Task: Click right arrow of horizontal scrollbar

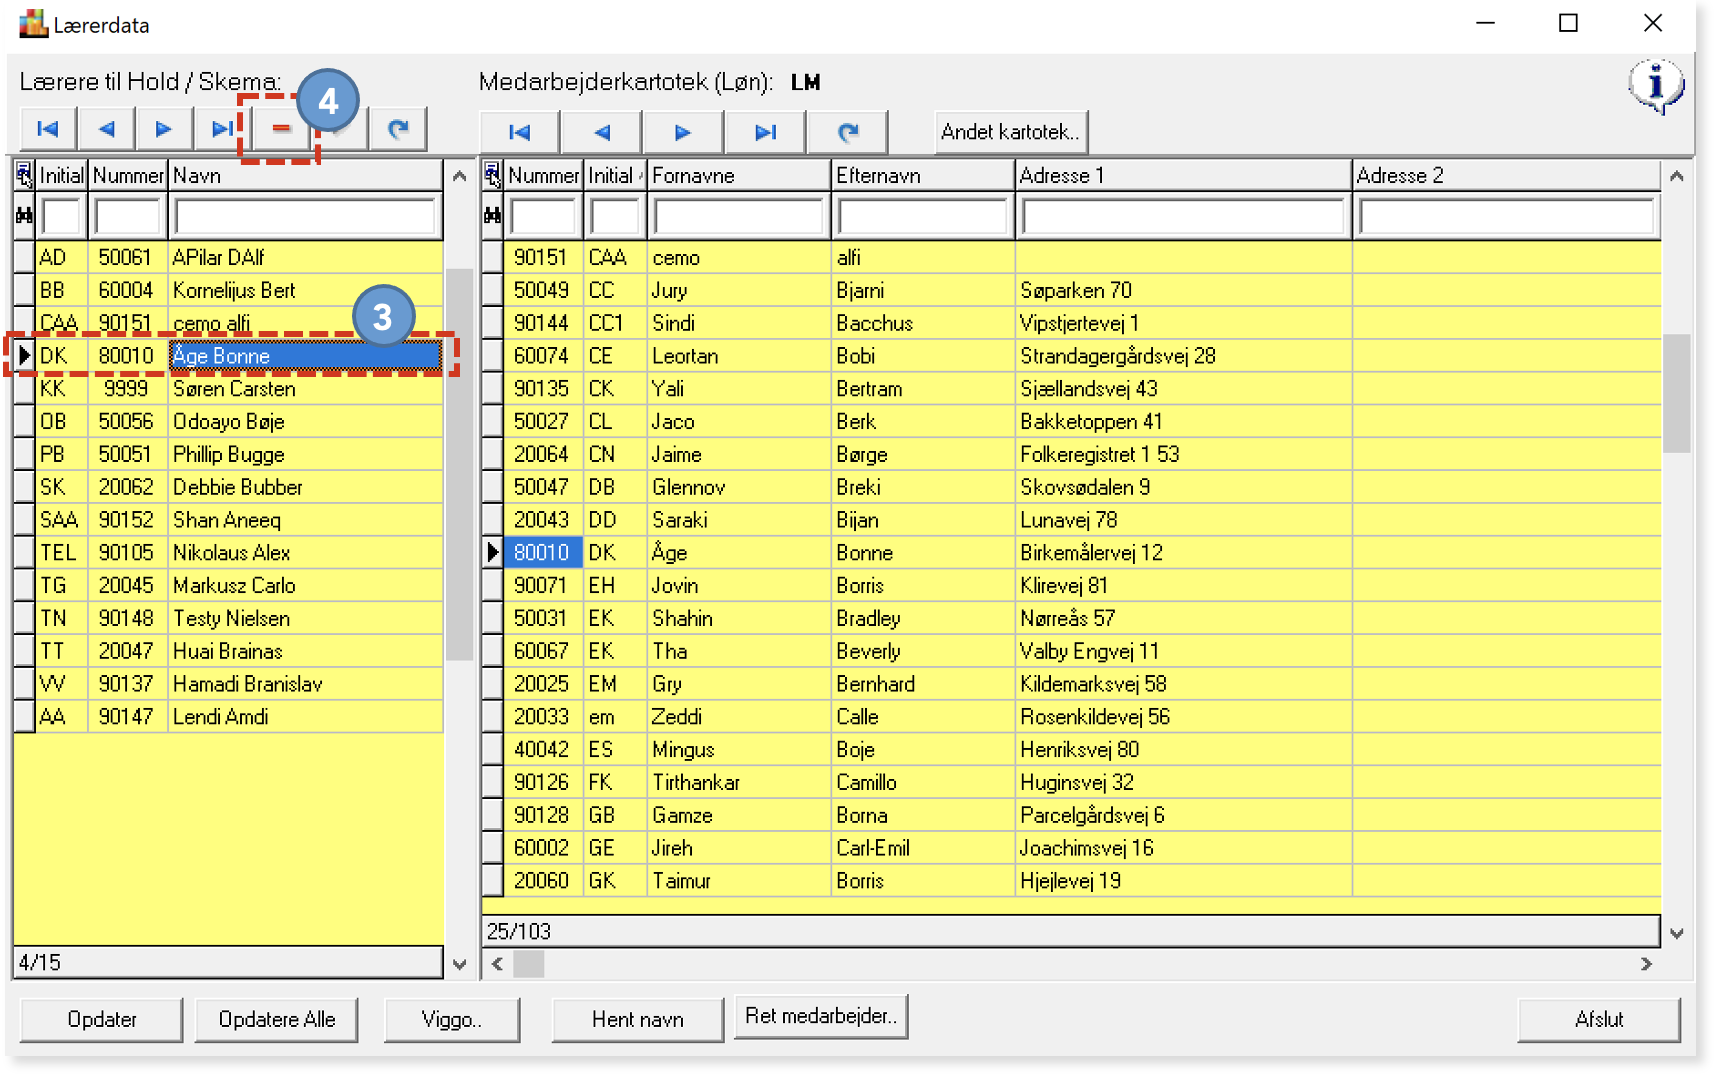Action: click(1646, 964)
